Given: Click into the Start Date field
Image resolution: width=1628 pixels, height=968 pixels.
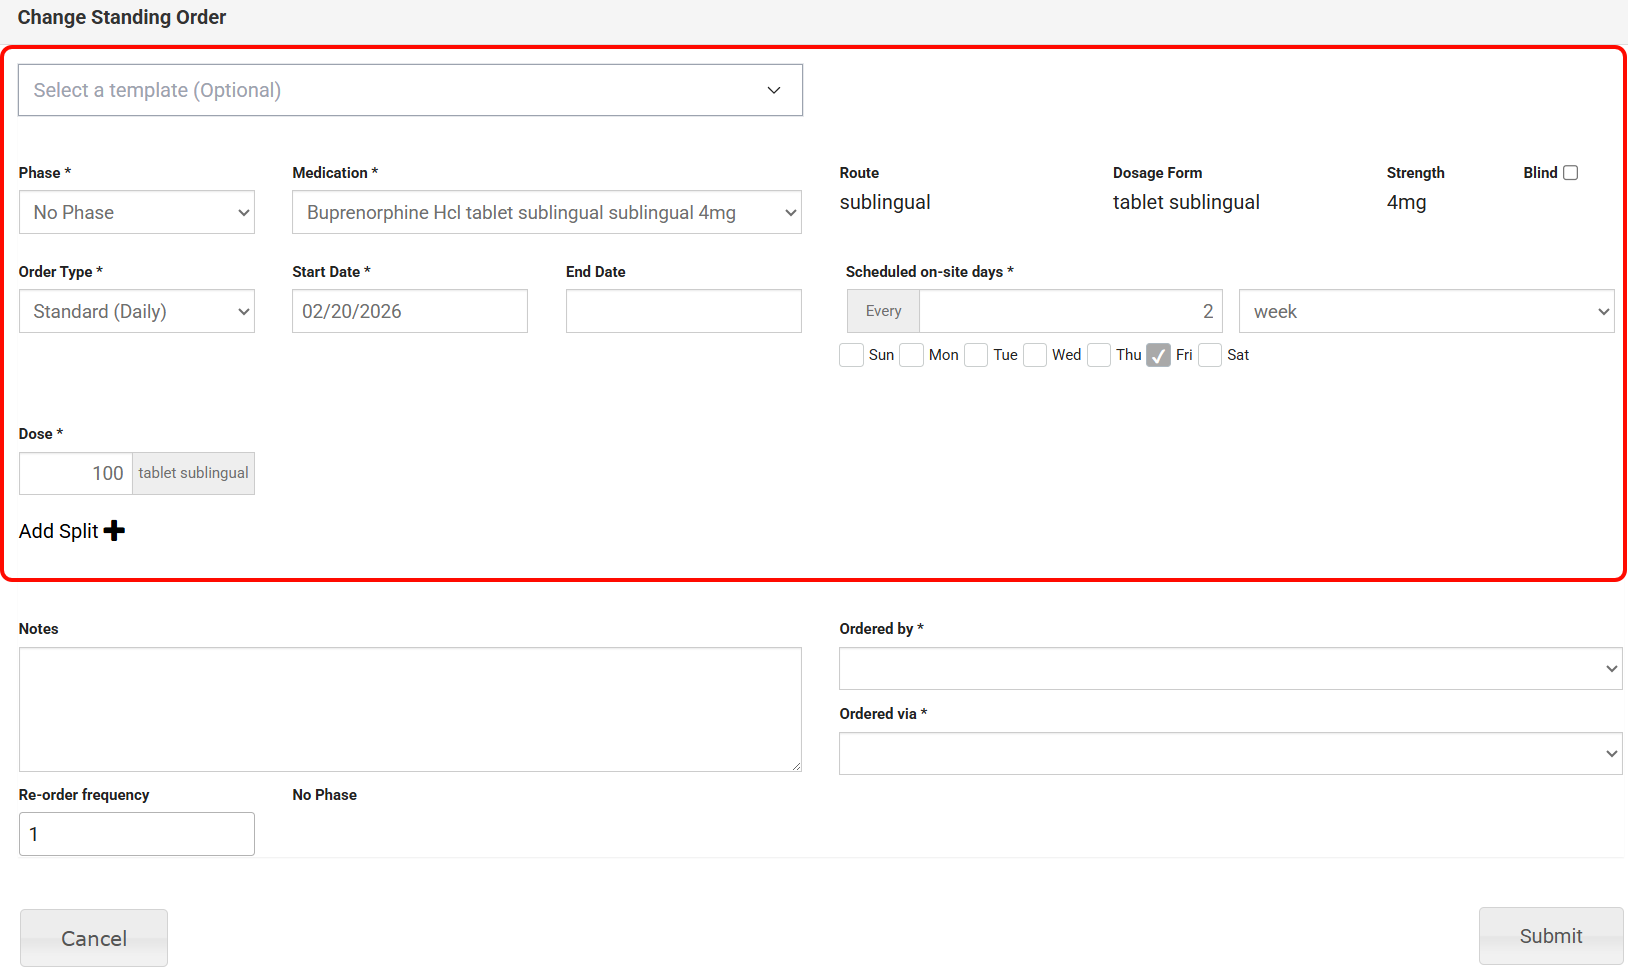Looking at the screenshot, I should [x=409, y=312].
